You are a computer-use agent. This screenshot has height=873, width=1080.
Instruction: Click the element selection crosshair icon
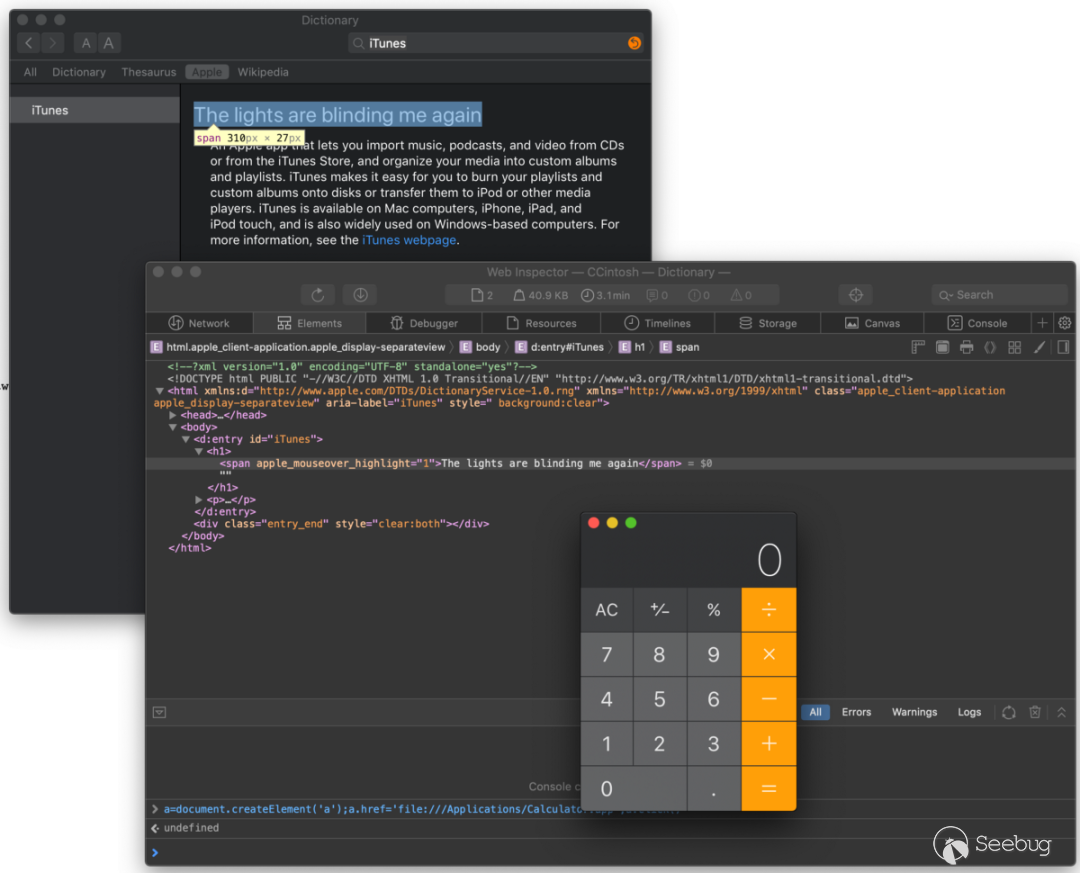pos(855,295)
